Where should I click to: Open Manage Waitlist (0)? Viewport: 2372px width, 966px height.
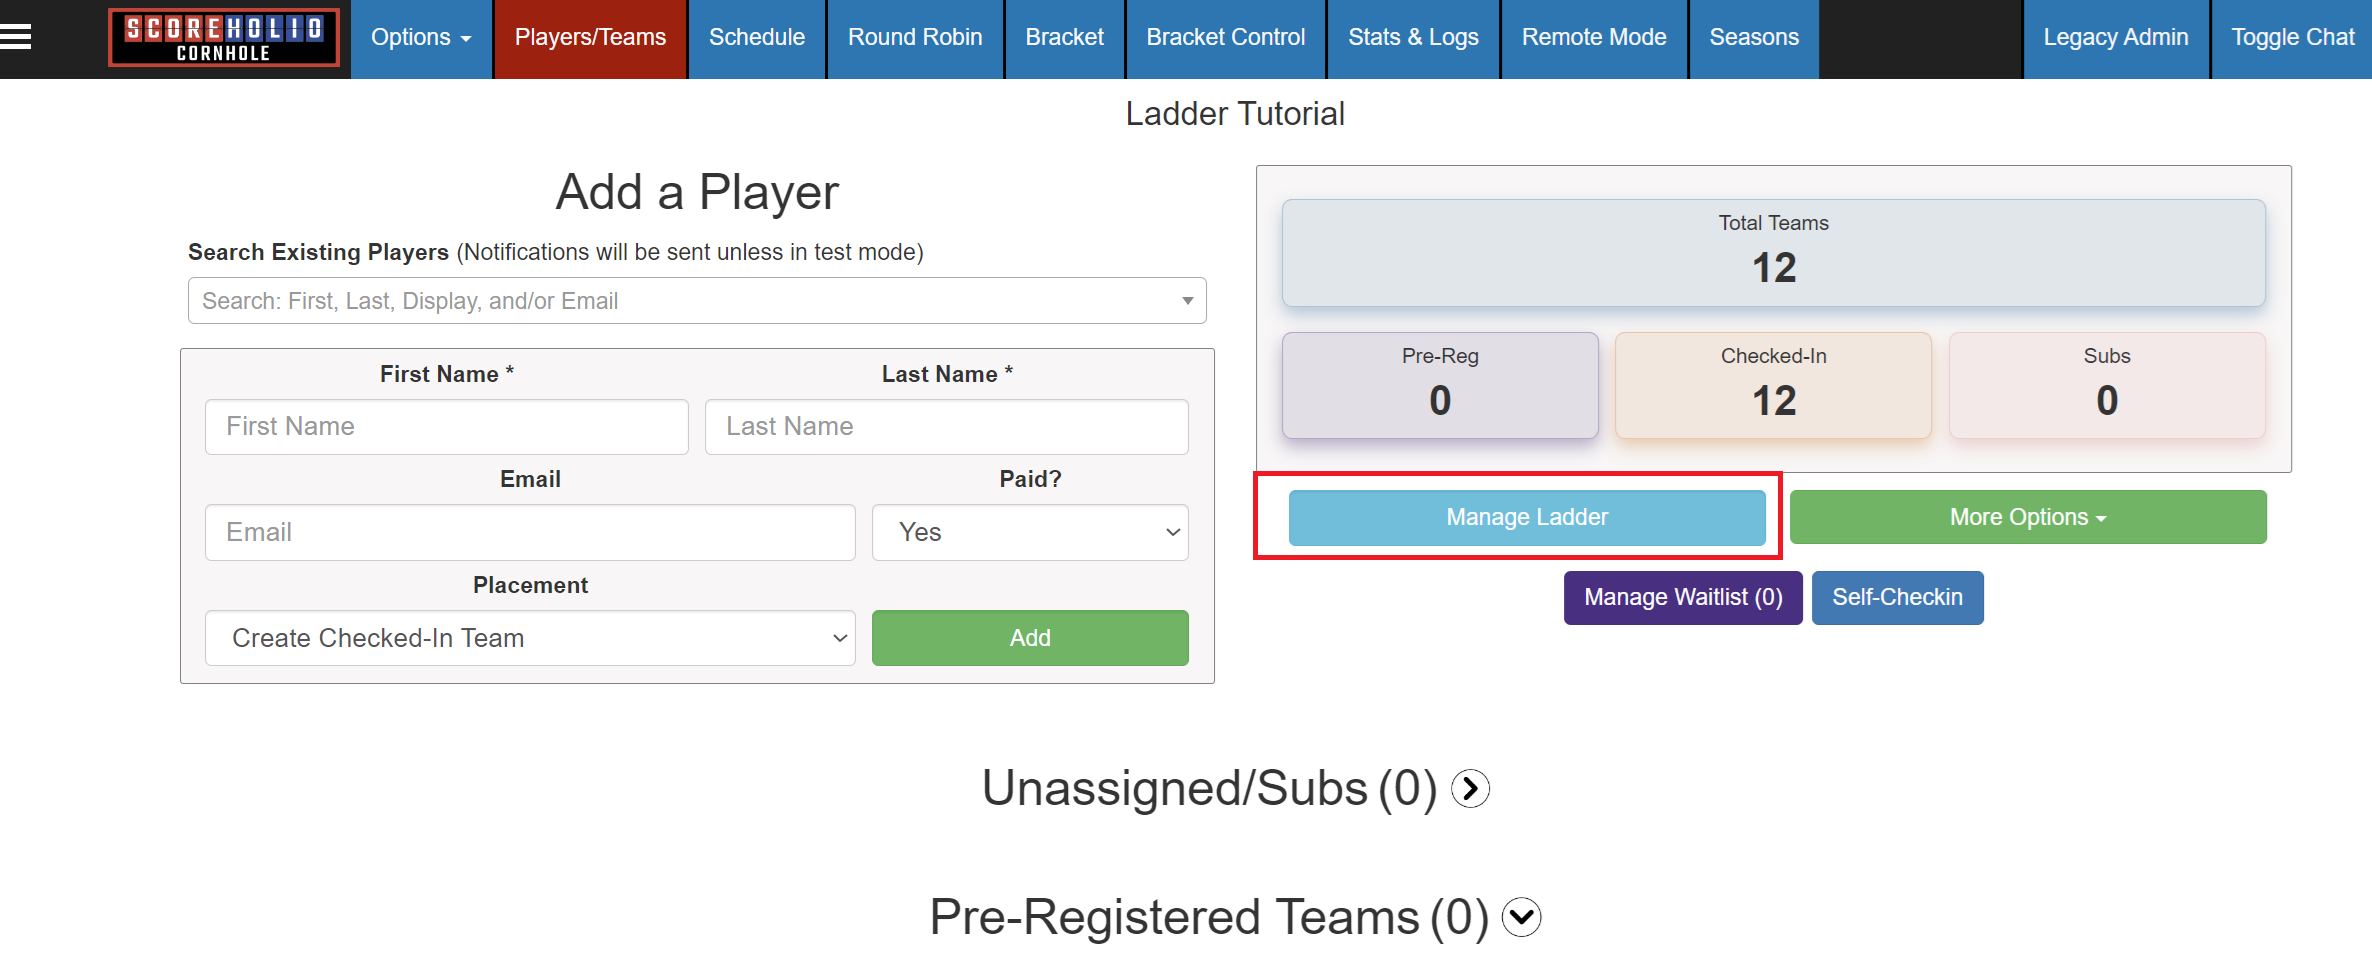pyautogui.click(x=1683, y=597)
